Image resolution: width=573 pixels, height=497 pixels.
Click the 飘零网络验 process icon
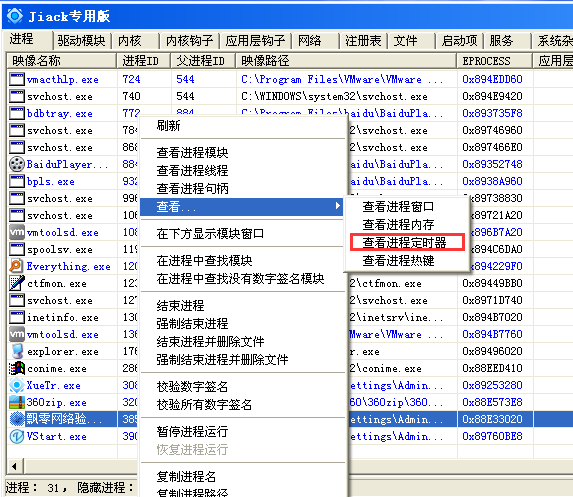pos(16,419)
